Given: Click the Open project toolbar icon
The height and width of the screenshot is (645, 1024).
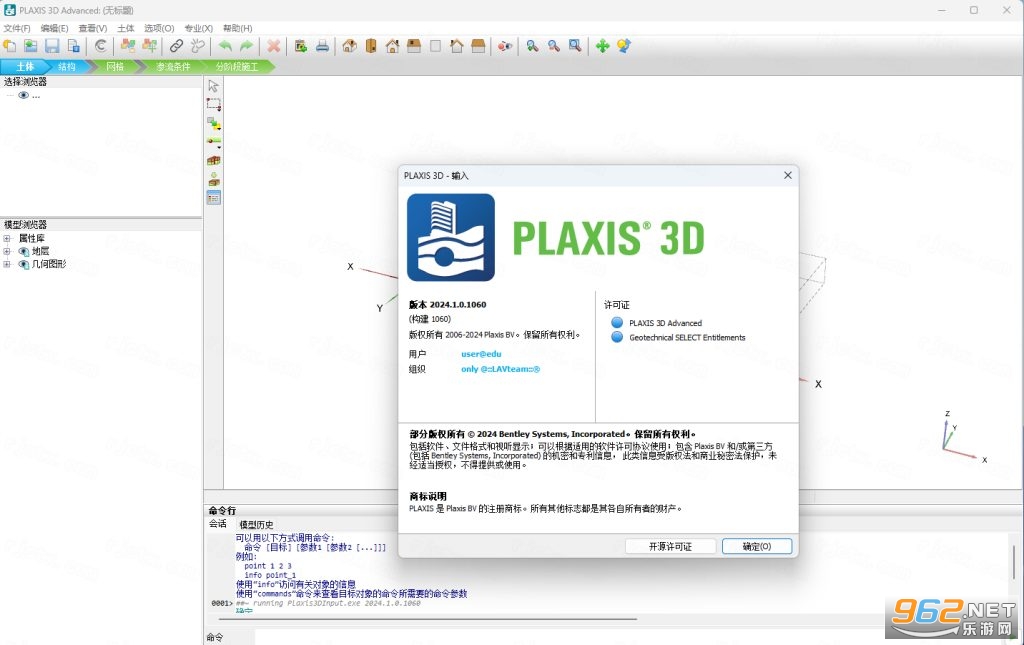Looking at the screenshot, I should point(31,46).
